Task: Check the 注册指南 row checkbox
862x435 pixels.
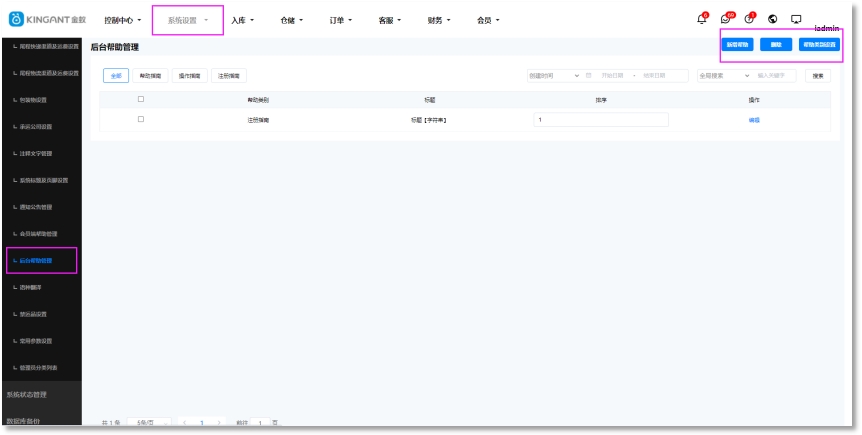Action: click(141, 119)
